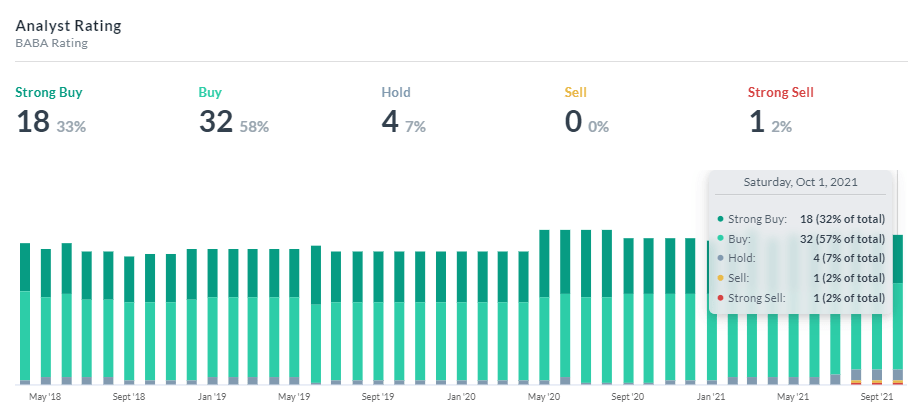Click the Buy legend dot in tooltip
The height and width of the screenshot is (412, 914).
(722, 239)
